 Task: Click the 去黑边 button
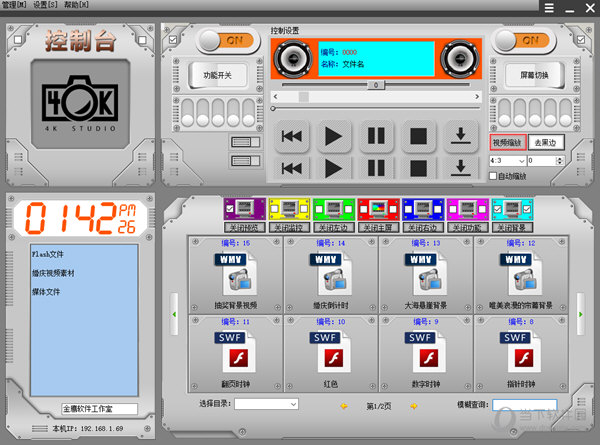pyautogui.click(x=545, y=143)
